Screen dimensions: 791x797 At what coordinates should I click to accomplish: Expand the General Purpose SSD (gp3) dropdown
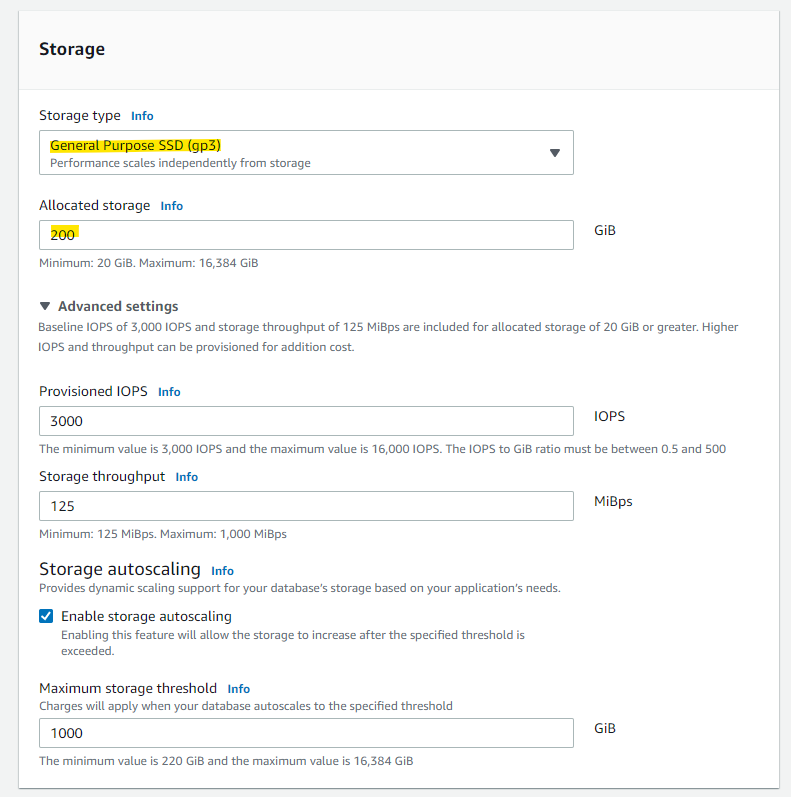(x=306, y=152)
